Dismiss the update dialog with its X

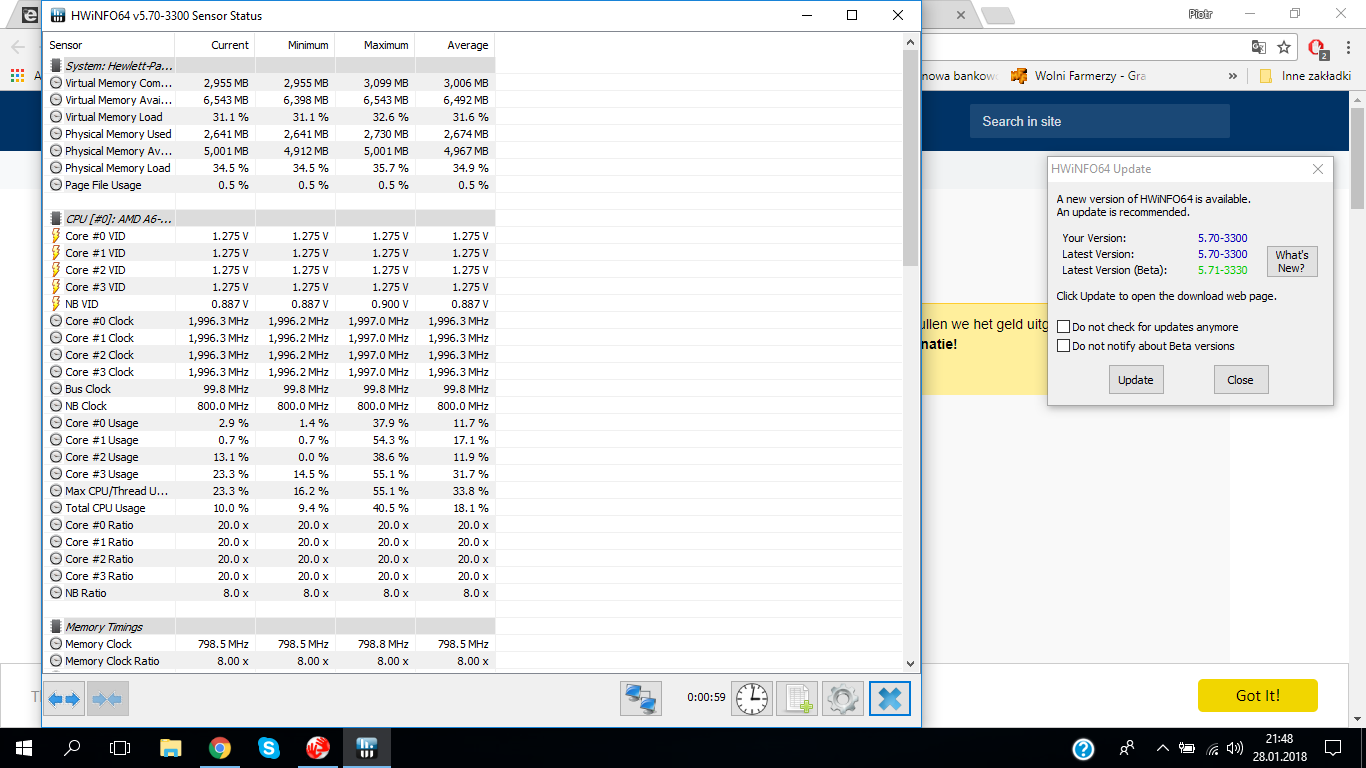pyautogui.click(x=1318, y=170)
